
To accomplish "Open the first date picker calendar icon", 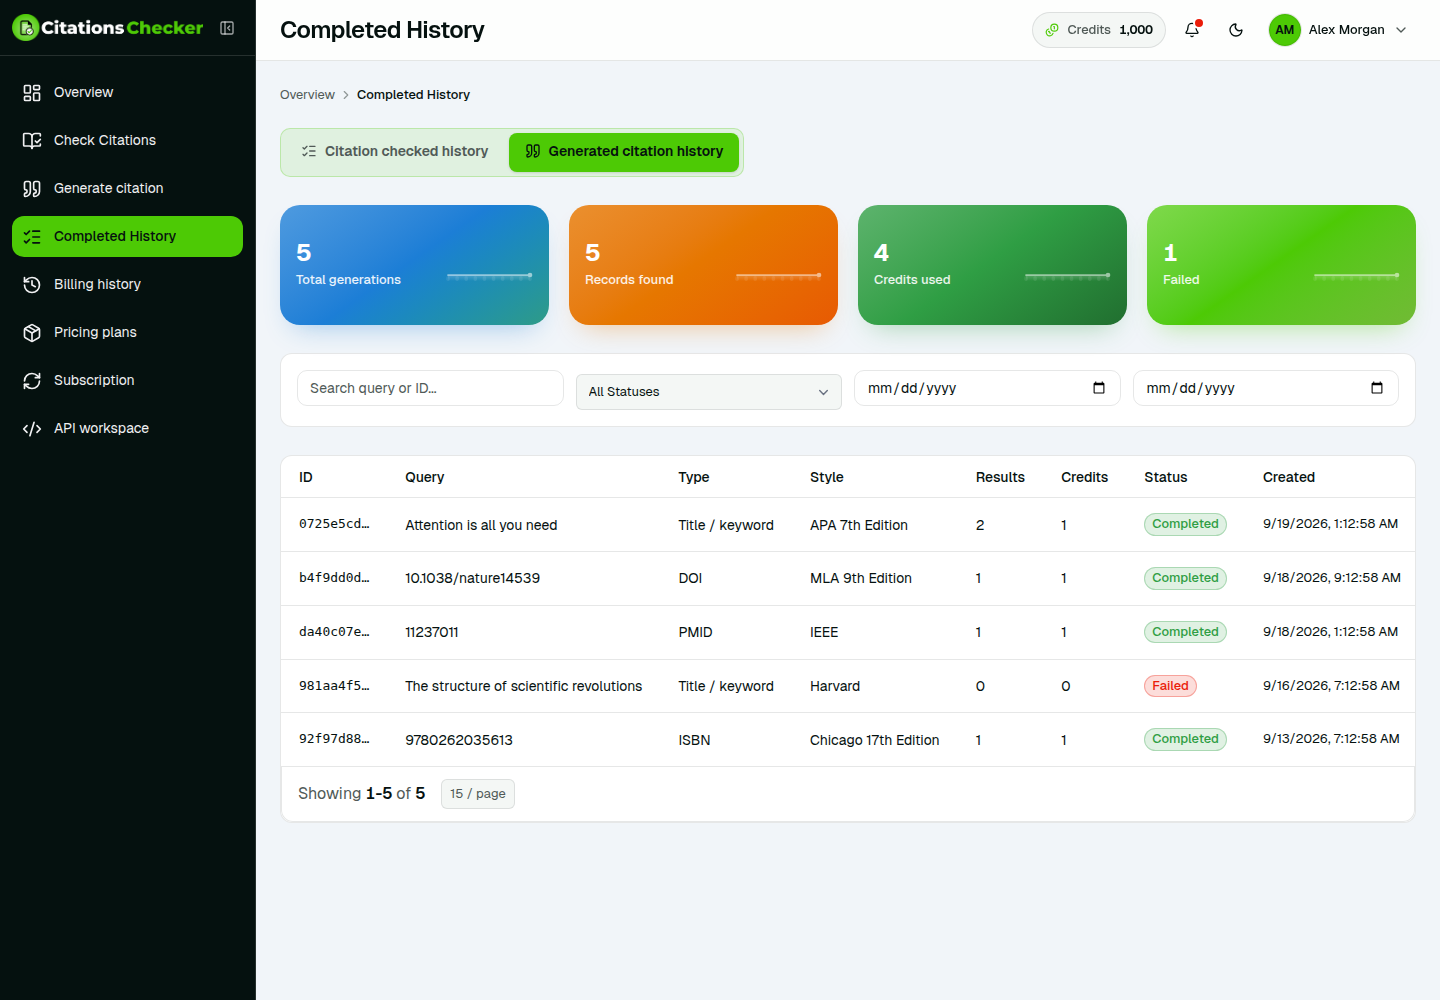I will pyautogui.click(x=1098, y=388).
